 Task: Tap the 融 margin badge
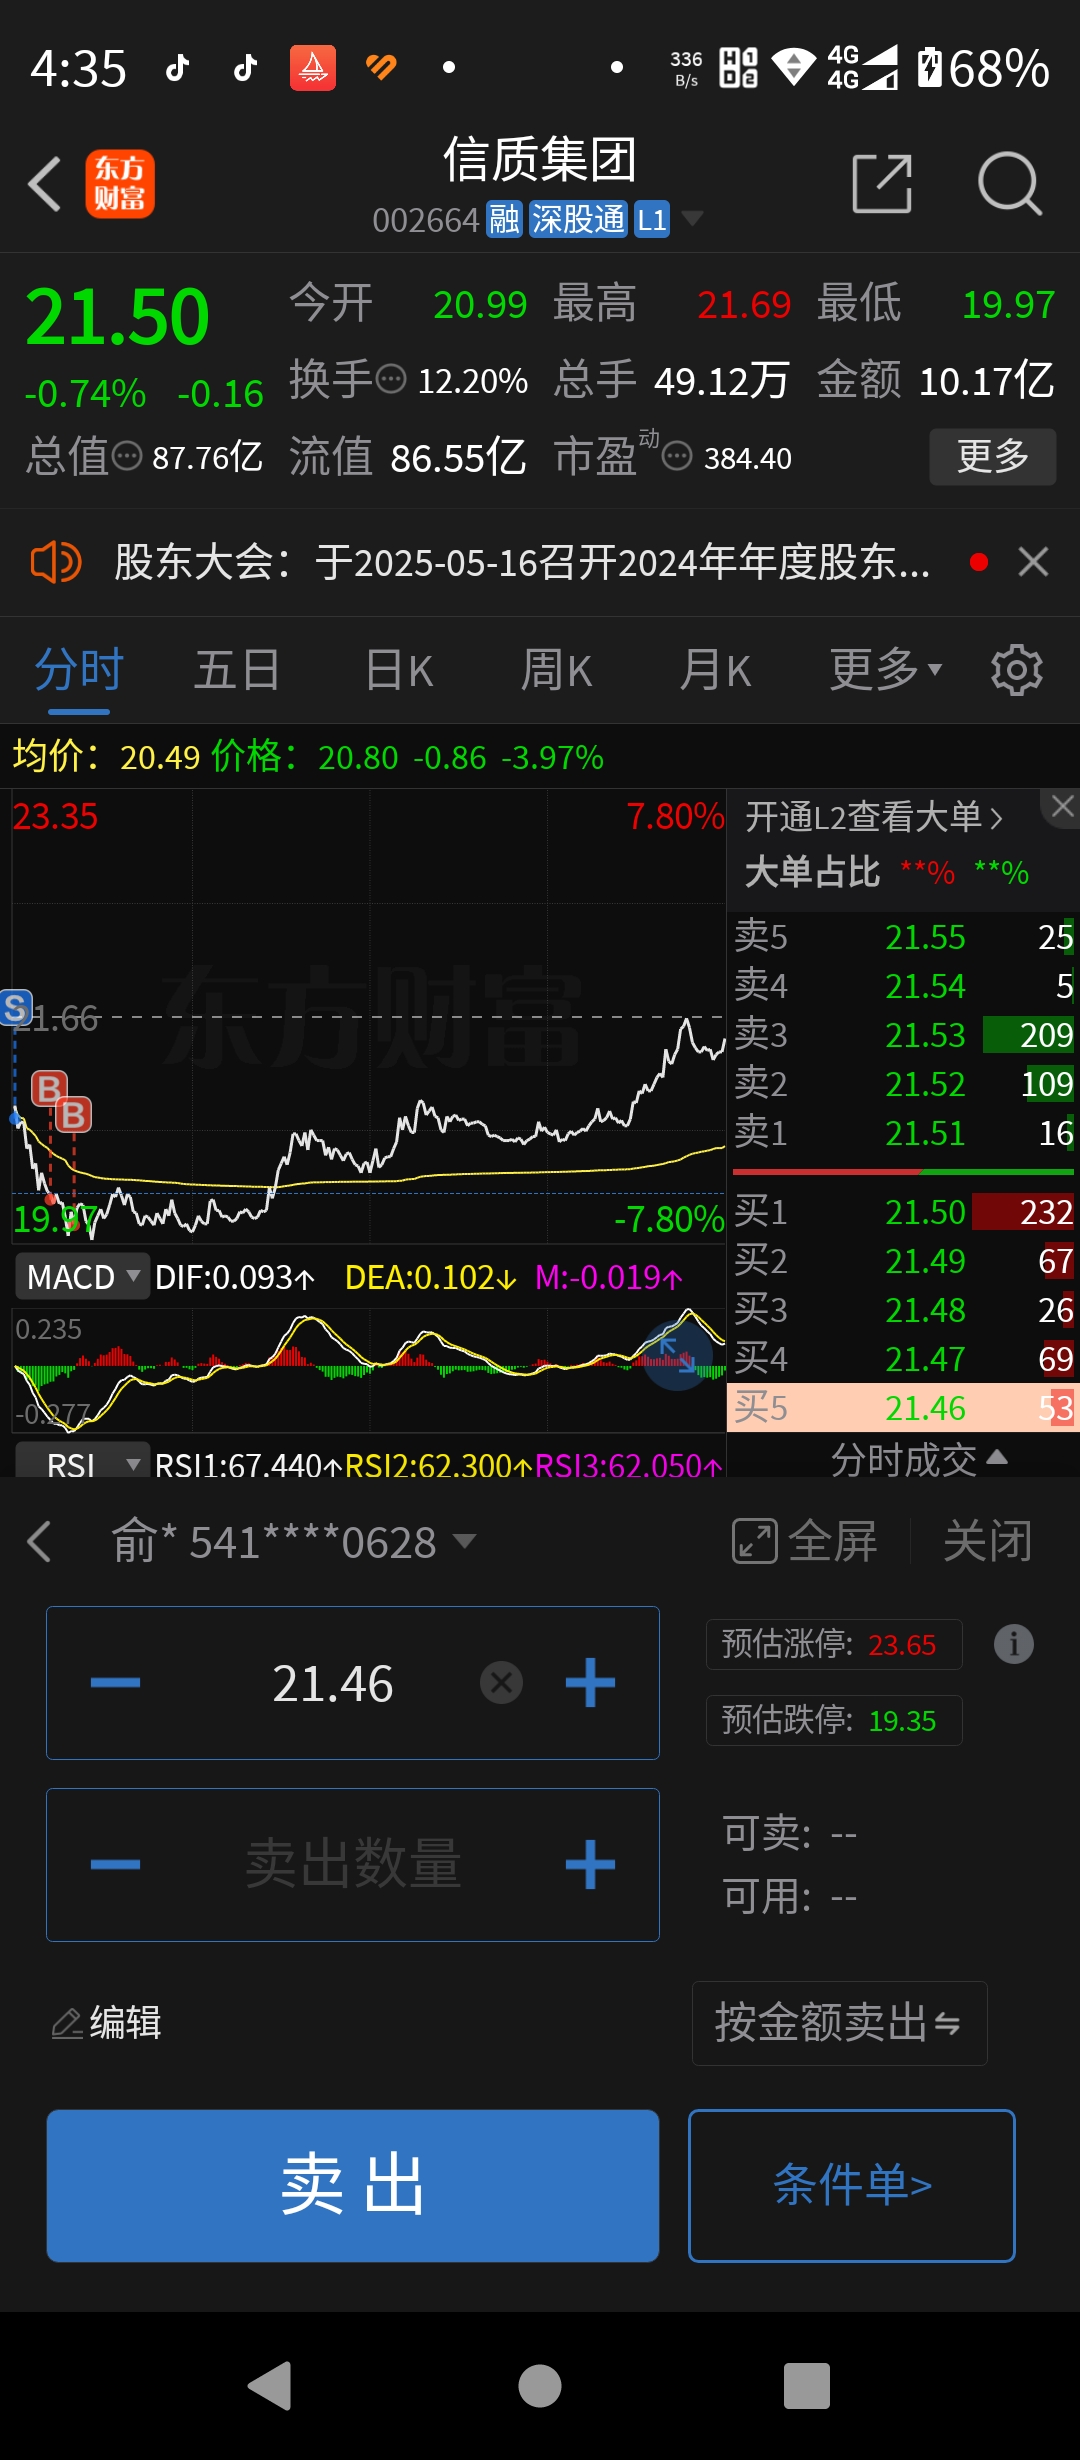point(504,219)
